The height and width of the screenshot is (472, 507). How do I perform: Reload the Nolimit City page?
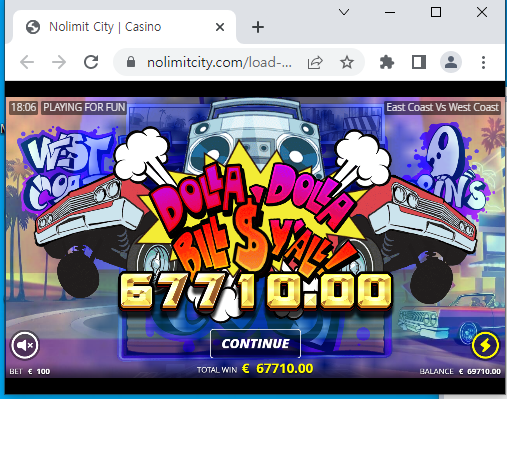91,62
